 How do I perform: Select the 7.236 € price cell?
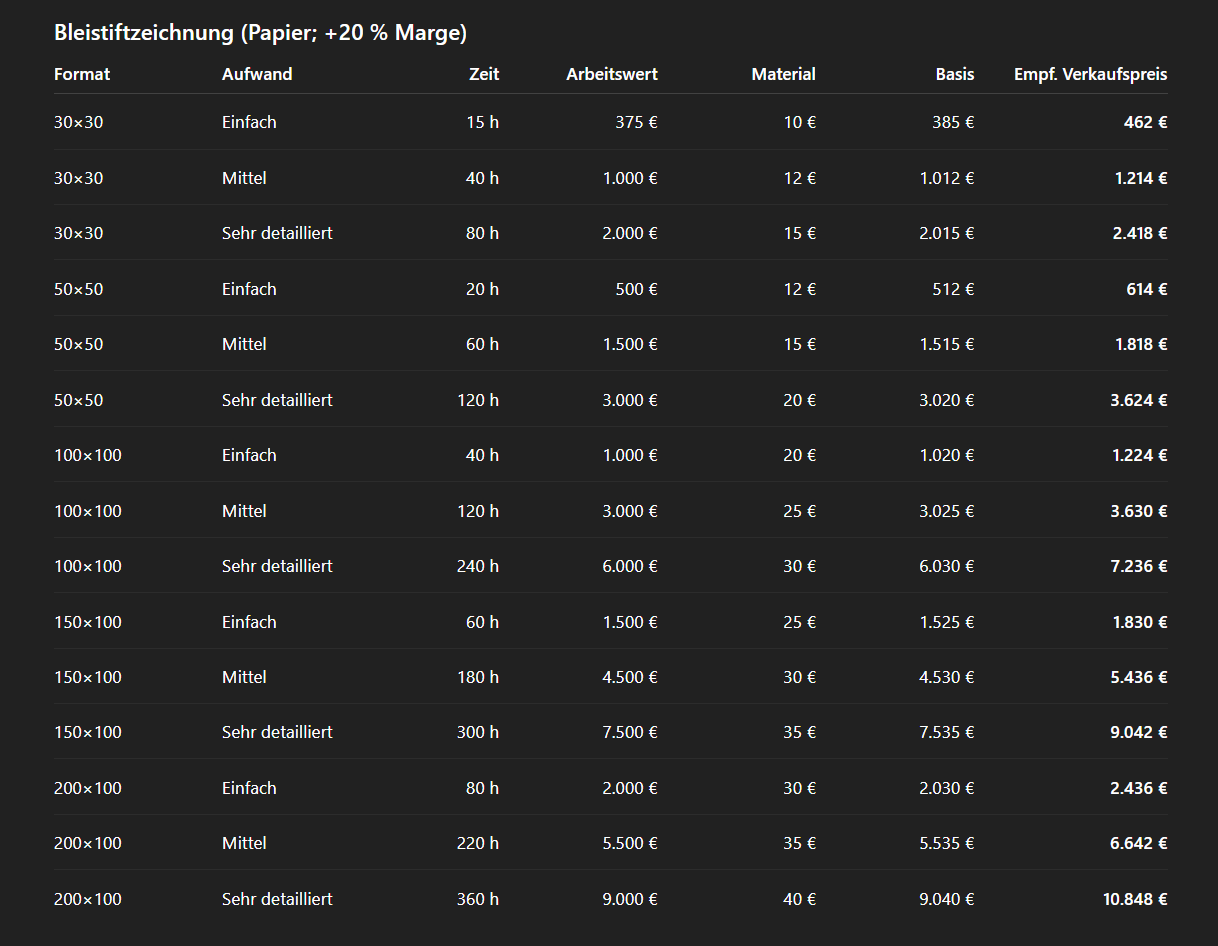point(1140,566)
